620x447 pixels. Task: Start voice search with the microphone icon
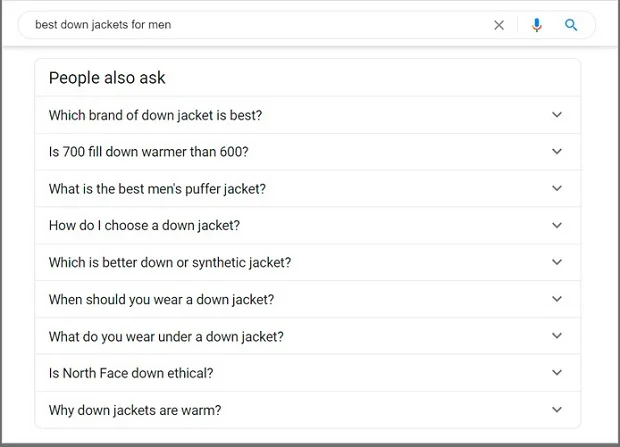537,25
